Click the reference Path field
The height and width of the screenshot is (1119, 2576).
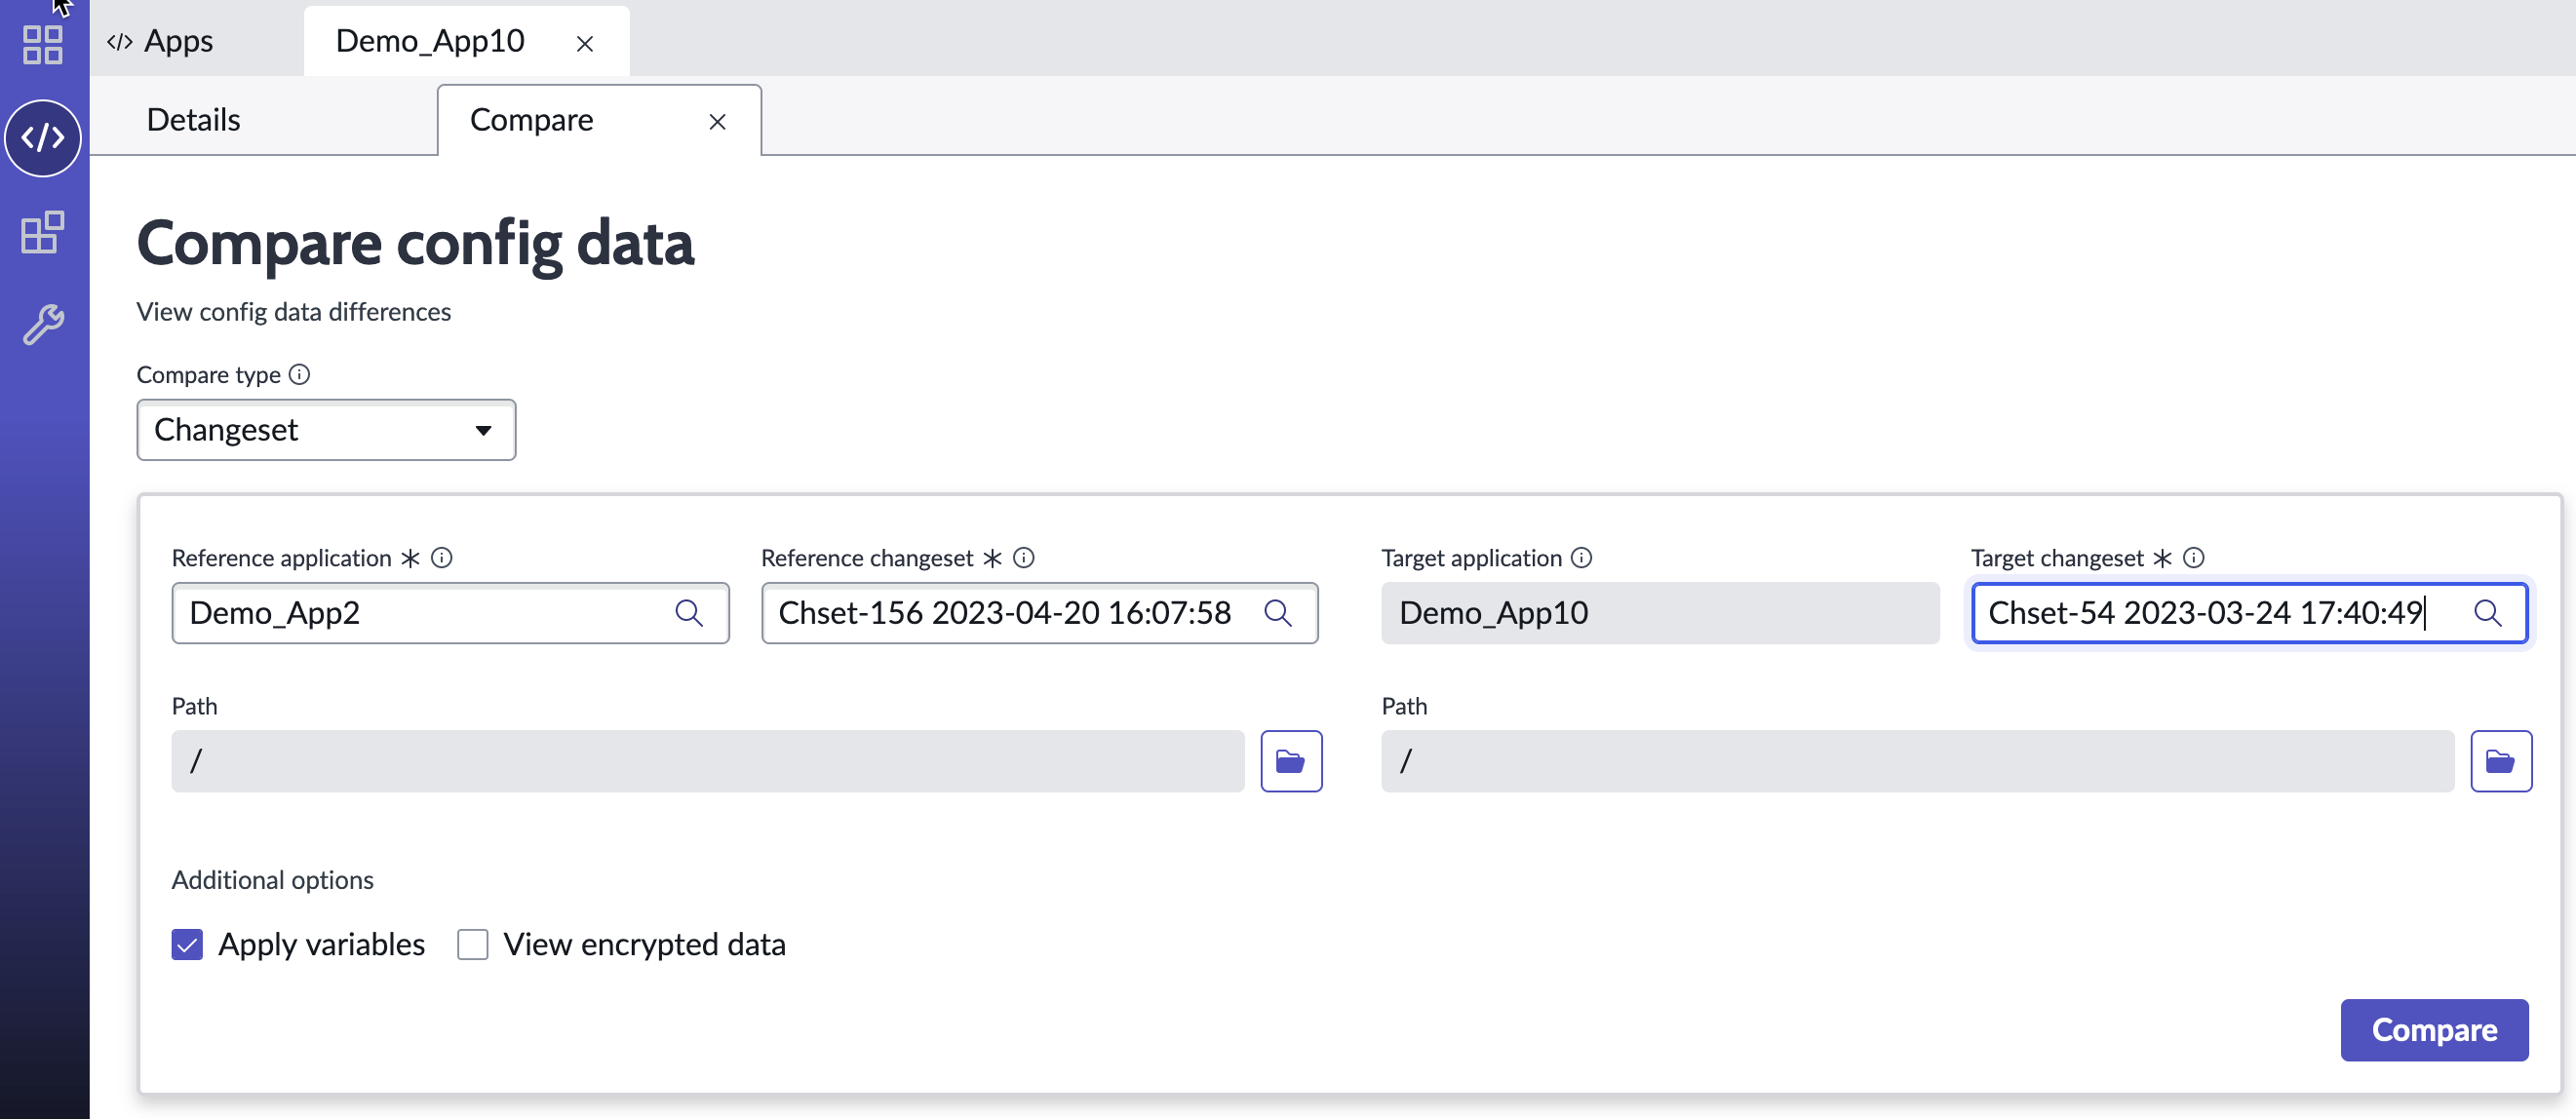tap(708, 762)
